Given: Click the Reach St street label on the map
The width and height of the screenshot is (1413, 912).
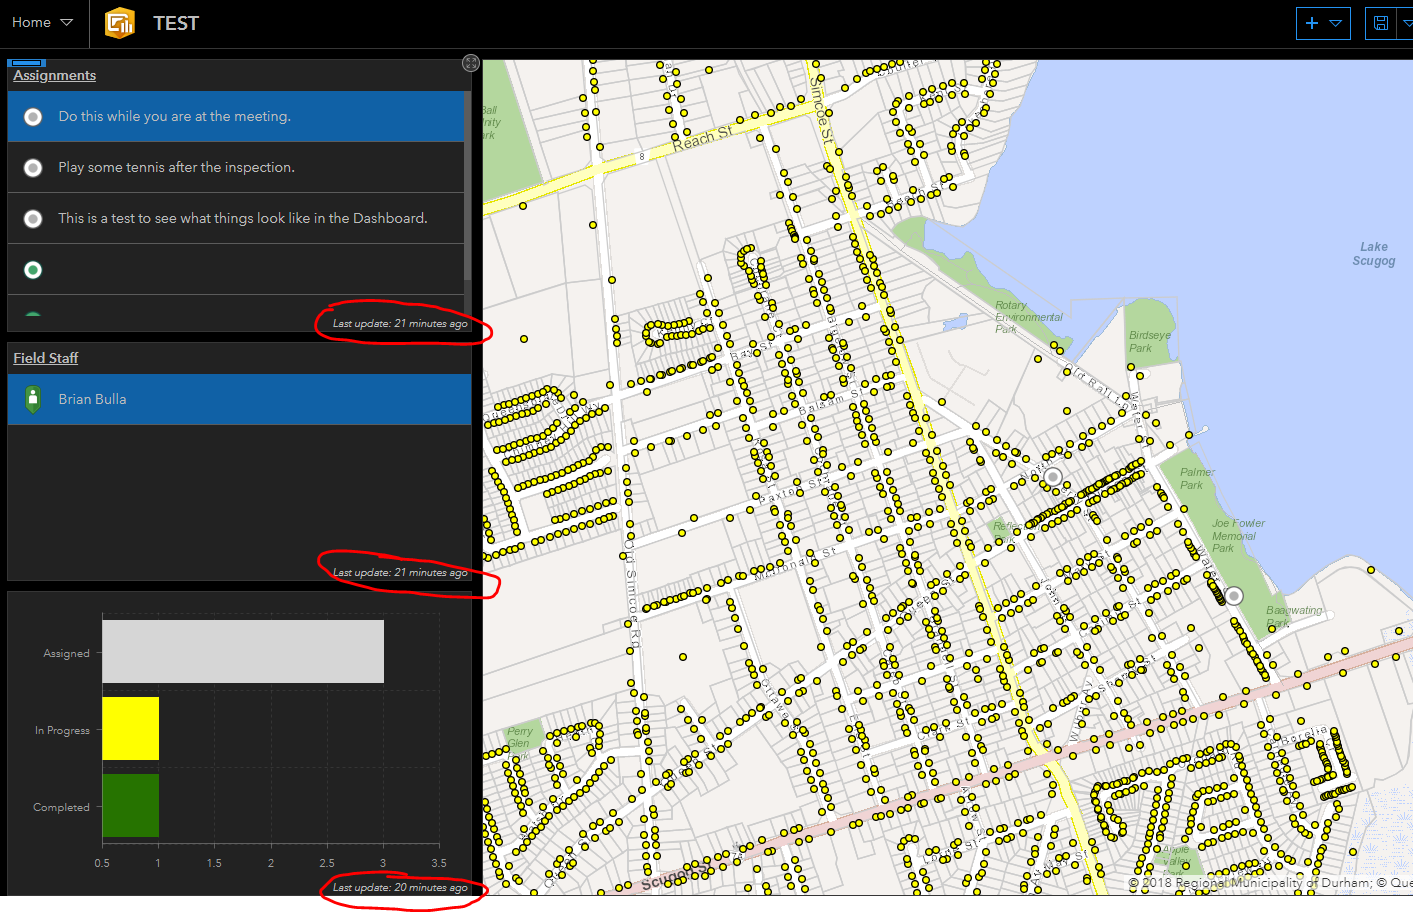Looking at the screenshot, I should point(702,139).
